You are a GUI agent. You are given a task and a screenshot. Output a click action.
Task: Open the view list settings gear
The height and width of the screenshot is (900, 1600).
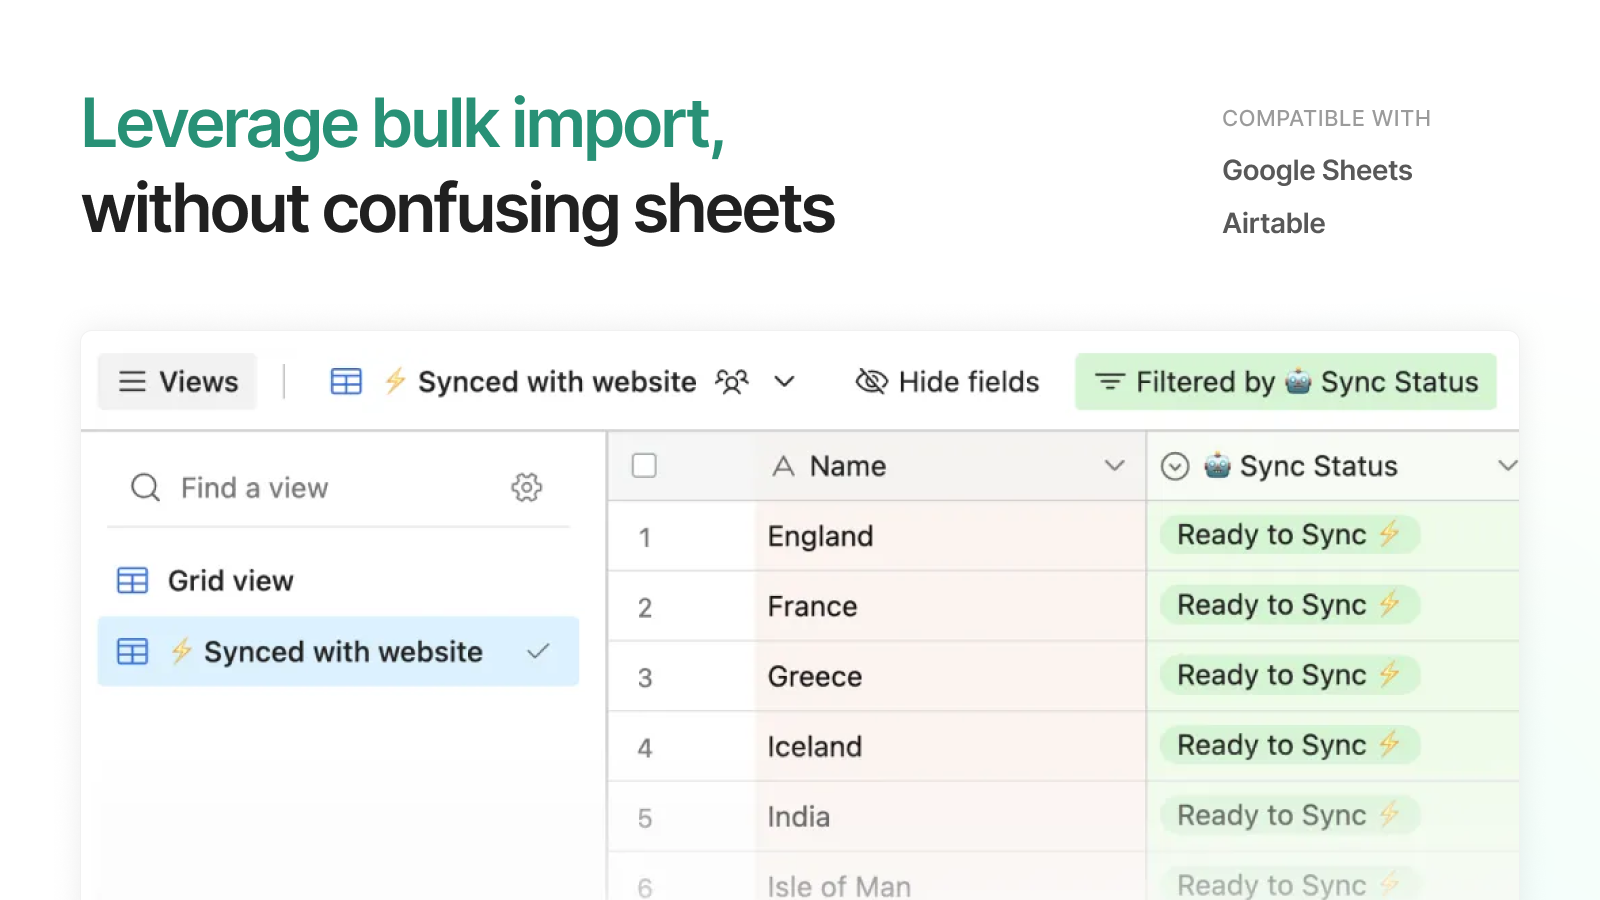coord(527,487)
